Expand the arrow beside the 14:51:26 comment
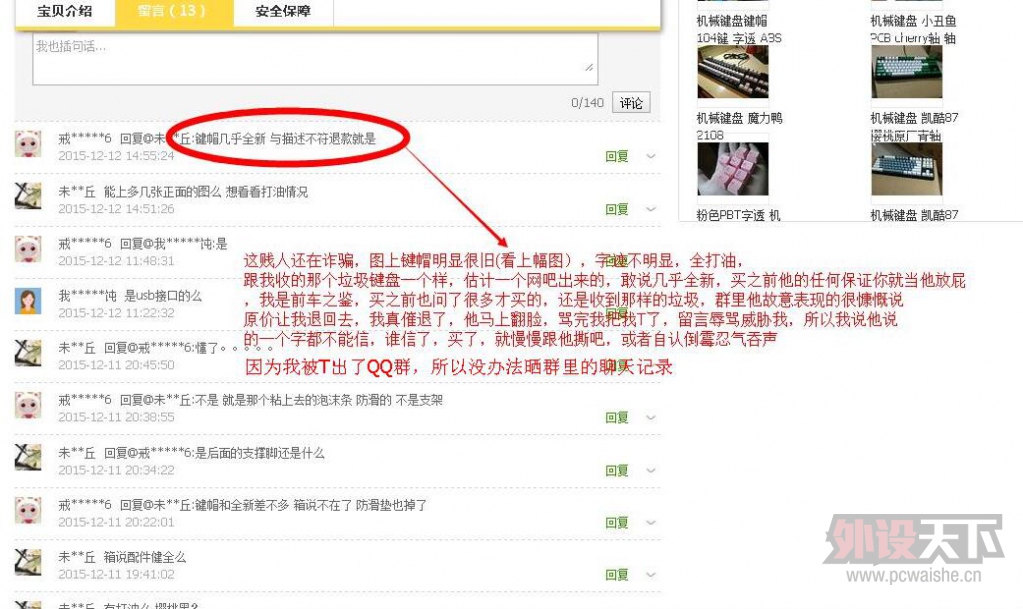 [x=650, y=209]
